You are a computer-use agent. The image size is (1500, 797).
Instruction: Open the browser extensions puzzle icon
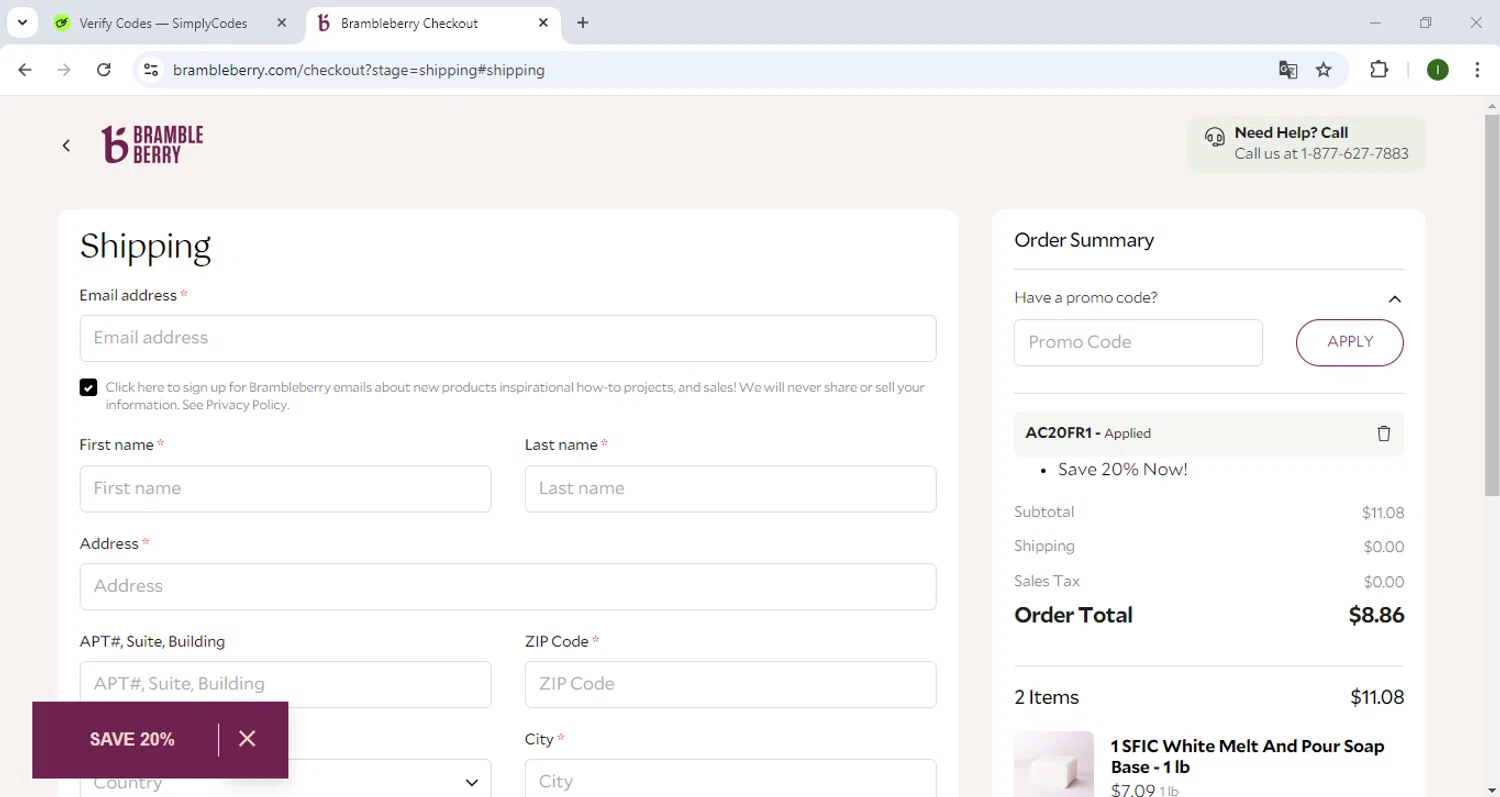(1379, 70)
